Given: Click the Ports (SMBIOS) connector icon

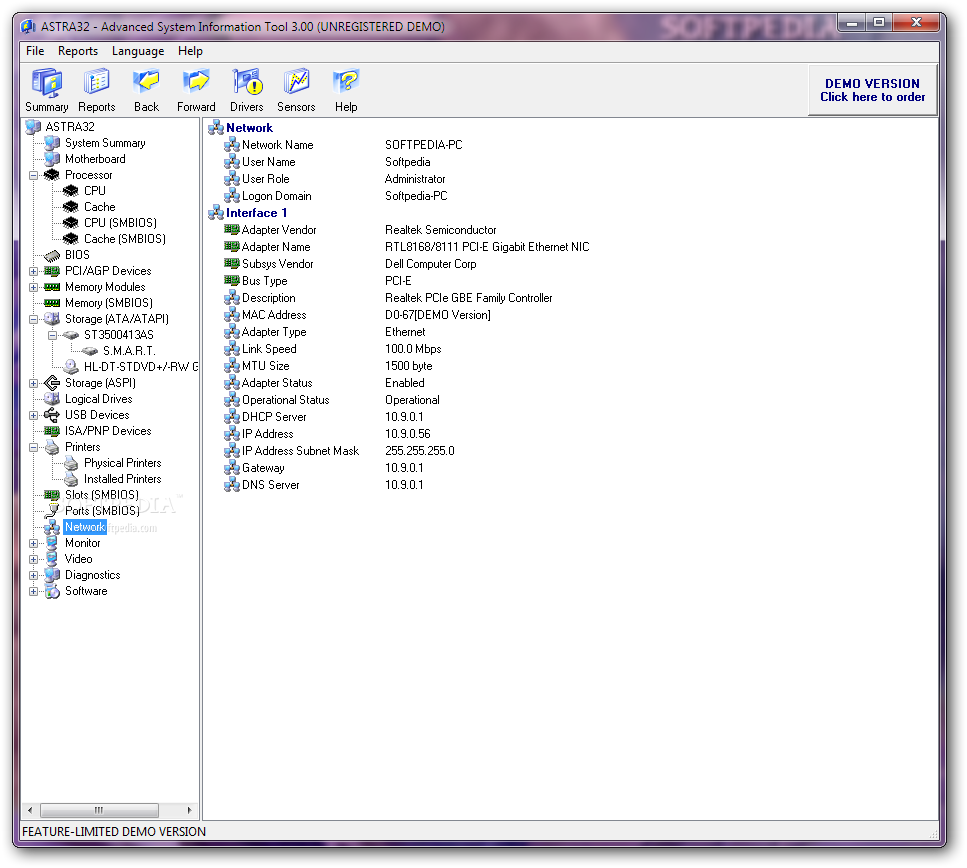Looking at the screenshot, I should point(52,511).
